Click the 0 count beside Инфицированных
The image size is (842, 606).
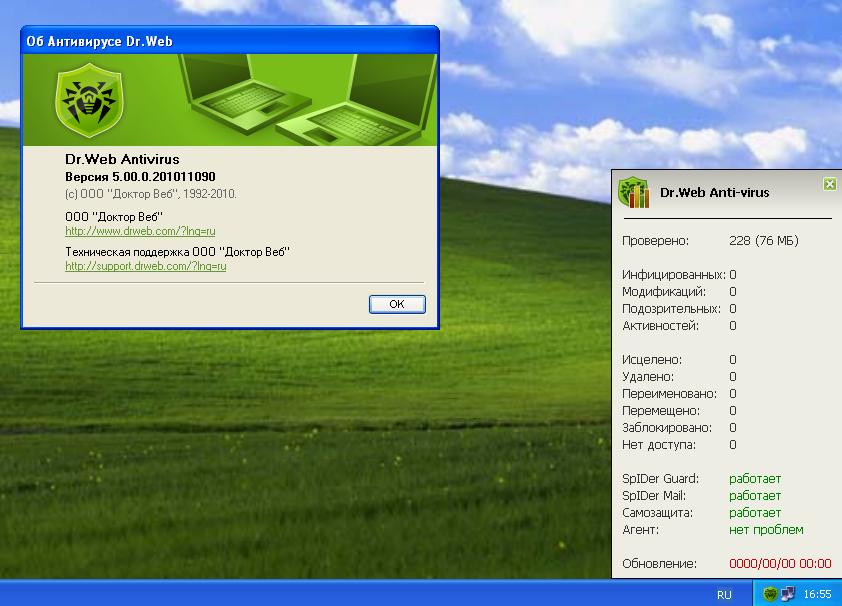pos(733,275)
